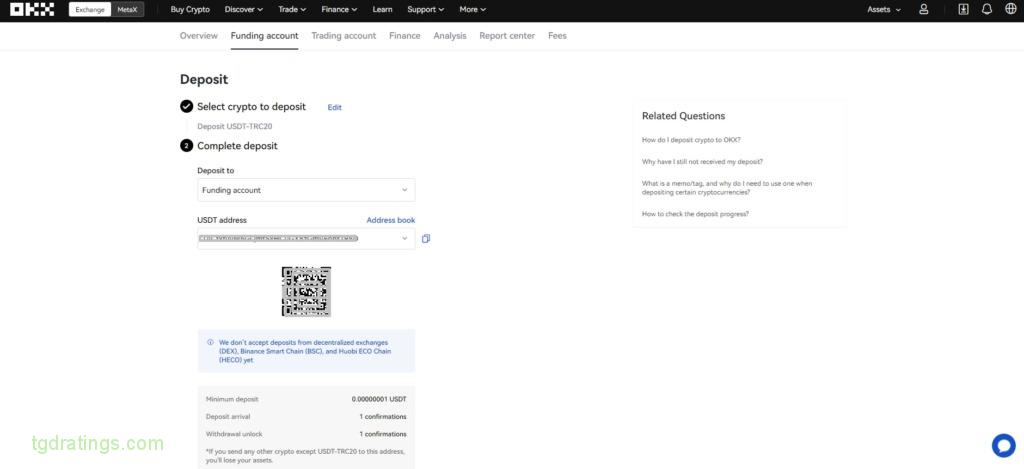Viewport: 1024px width, 469px height.
Task: Click the OKX logo
Action: click(32, 10)
